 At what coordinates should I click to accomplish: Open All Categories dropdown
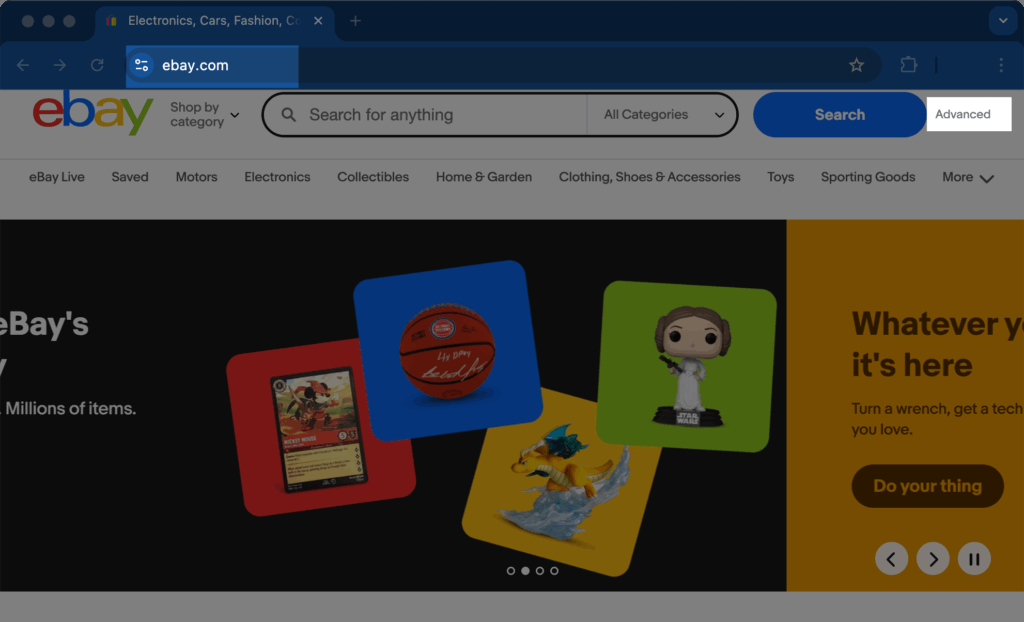click(x=664, y=115)
